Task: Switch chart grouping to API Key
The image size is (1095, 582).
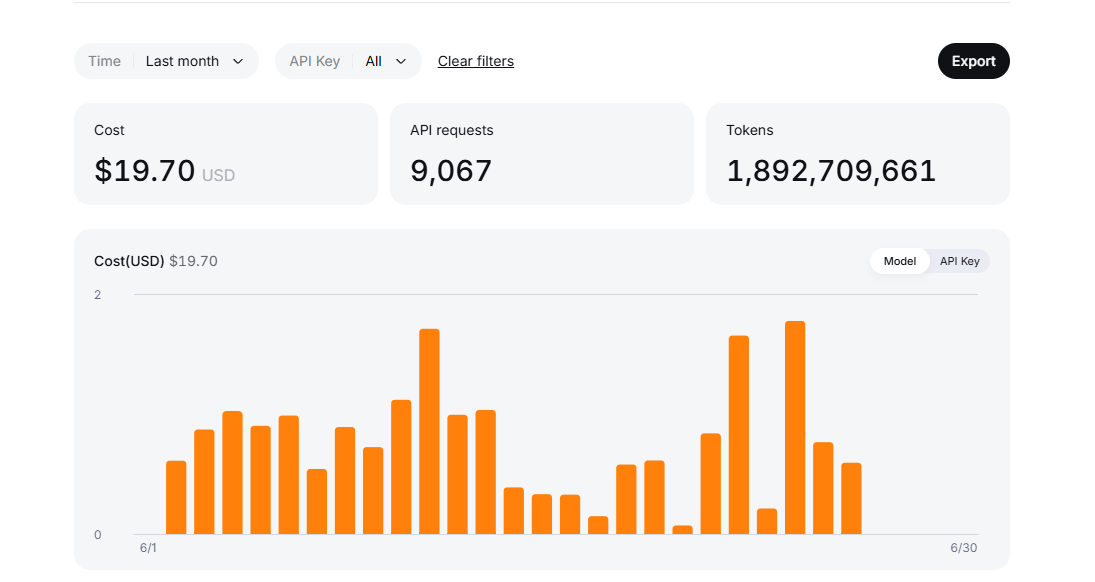Action: (960, 261)
